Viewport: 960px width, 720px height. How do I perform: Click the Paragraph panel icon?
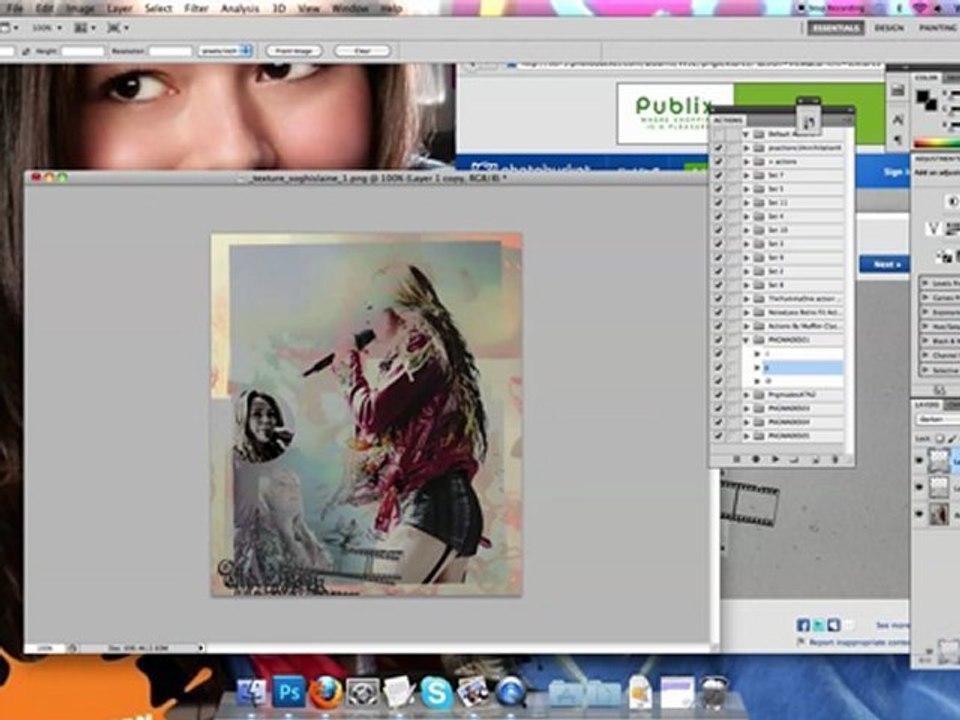point(898,140)
